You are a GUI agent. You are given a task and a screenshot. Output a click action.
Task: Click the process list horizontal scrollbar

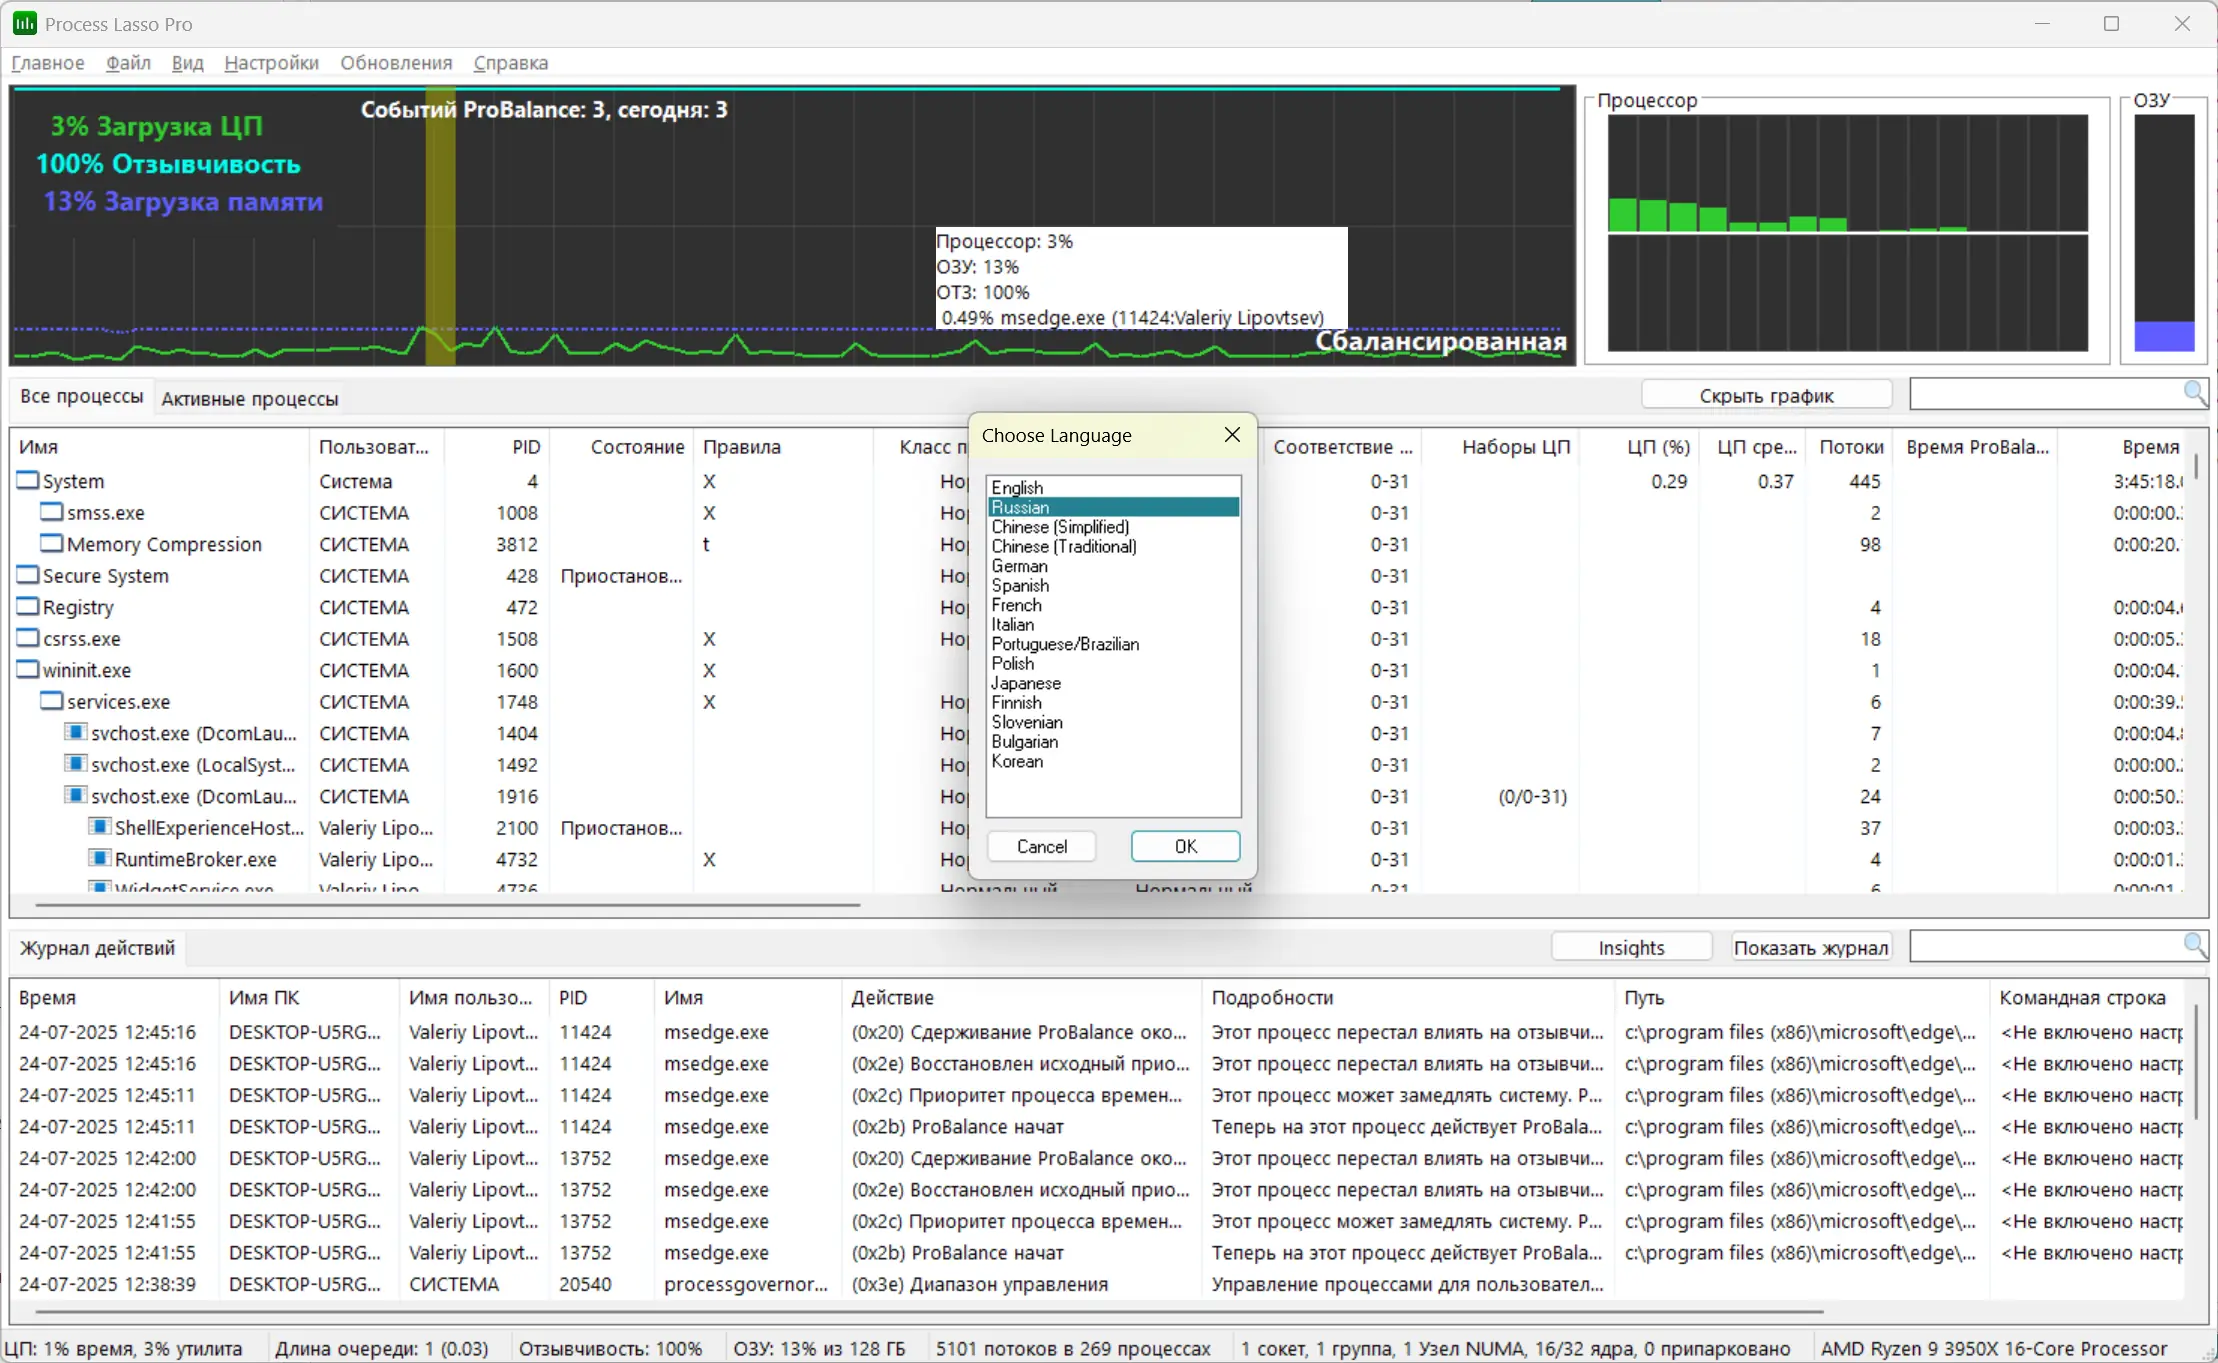coord(448,905)
